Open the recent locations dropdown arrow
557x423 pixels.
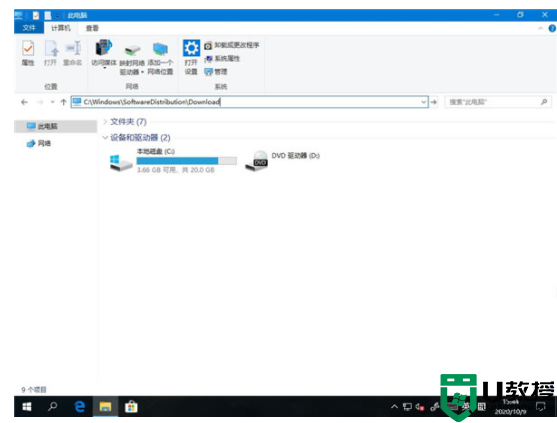pos(53,102)
